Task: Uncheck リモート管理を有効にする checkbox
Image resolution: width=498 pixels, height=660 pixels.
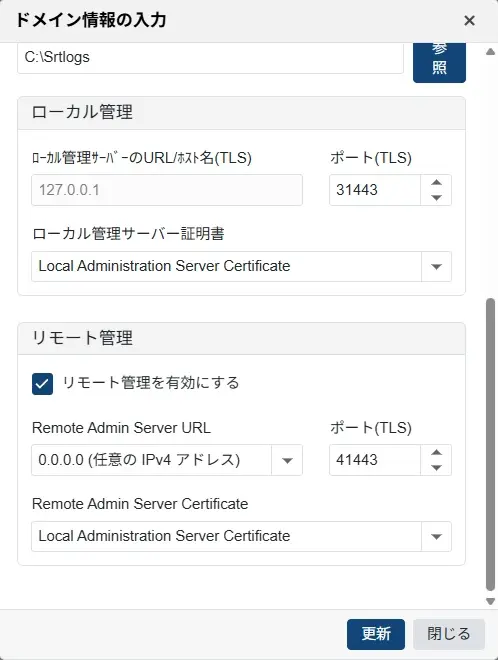Action: [x=43, y=383]
